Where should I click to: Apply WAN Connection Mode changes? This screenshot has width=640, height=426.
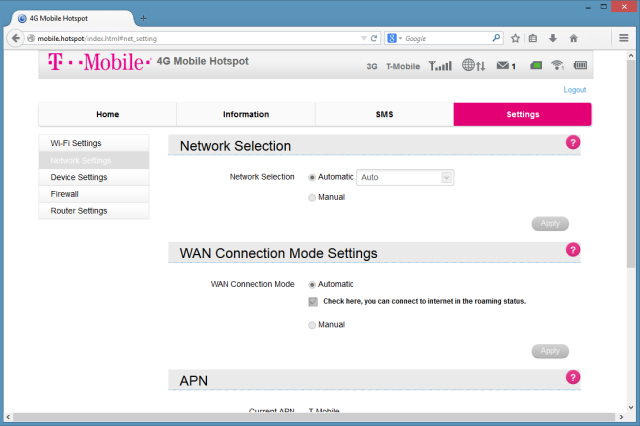click(x=550, y=351)
